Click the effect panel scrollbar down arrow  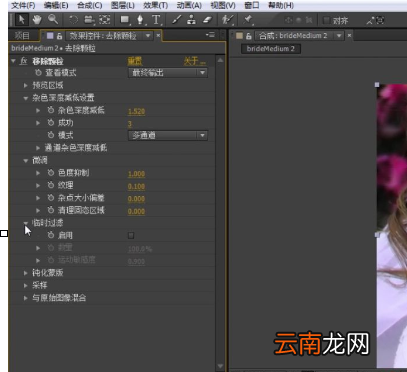220,367
